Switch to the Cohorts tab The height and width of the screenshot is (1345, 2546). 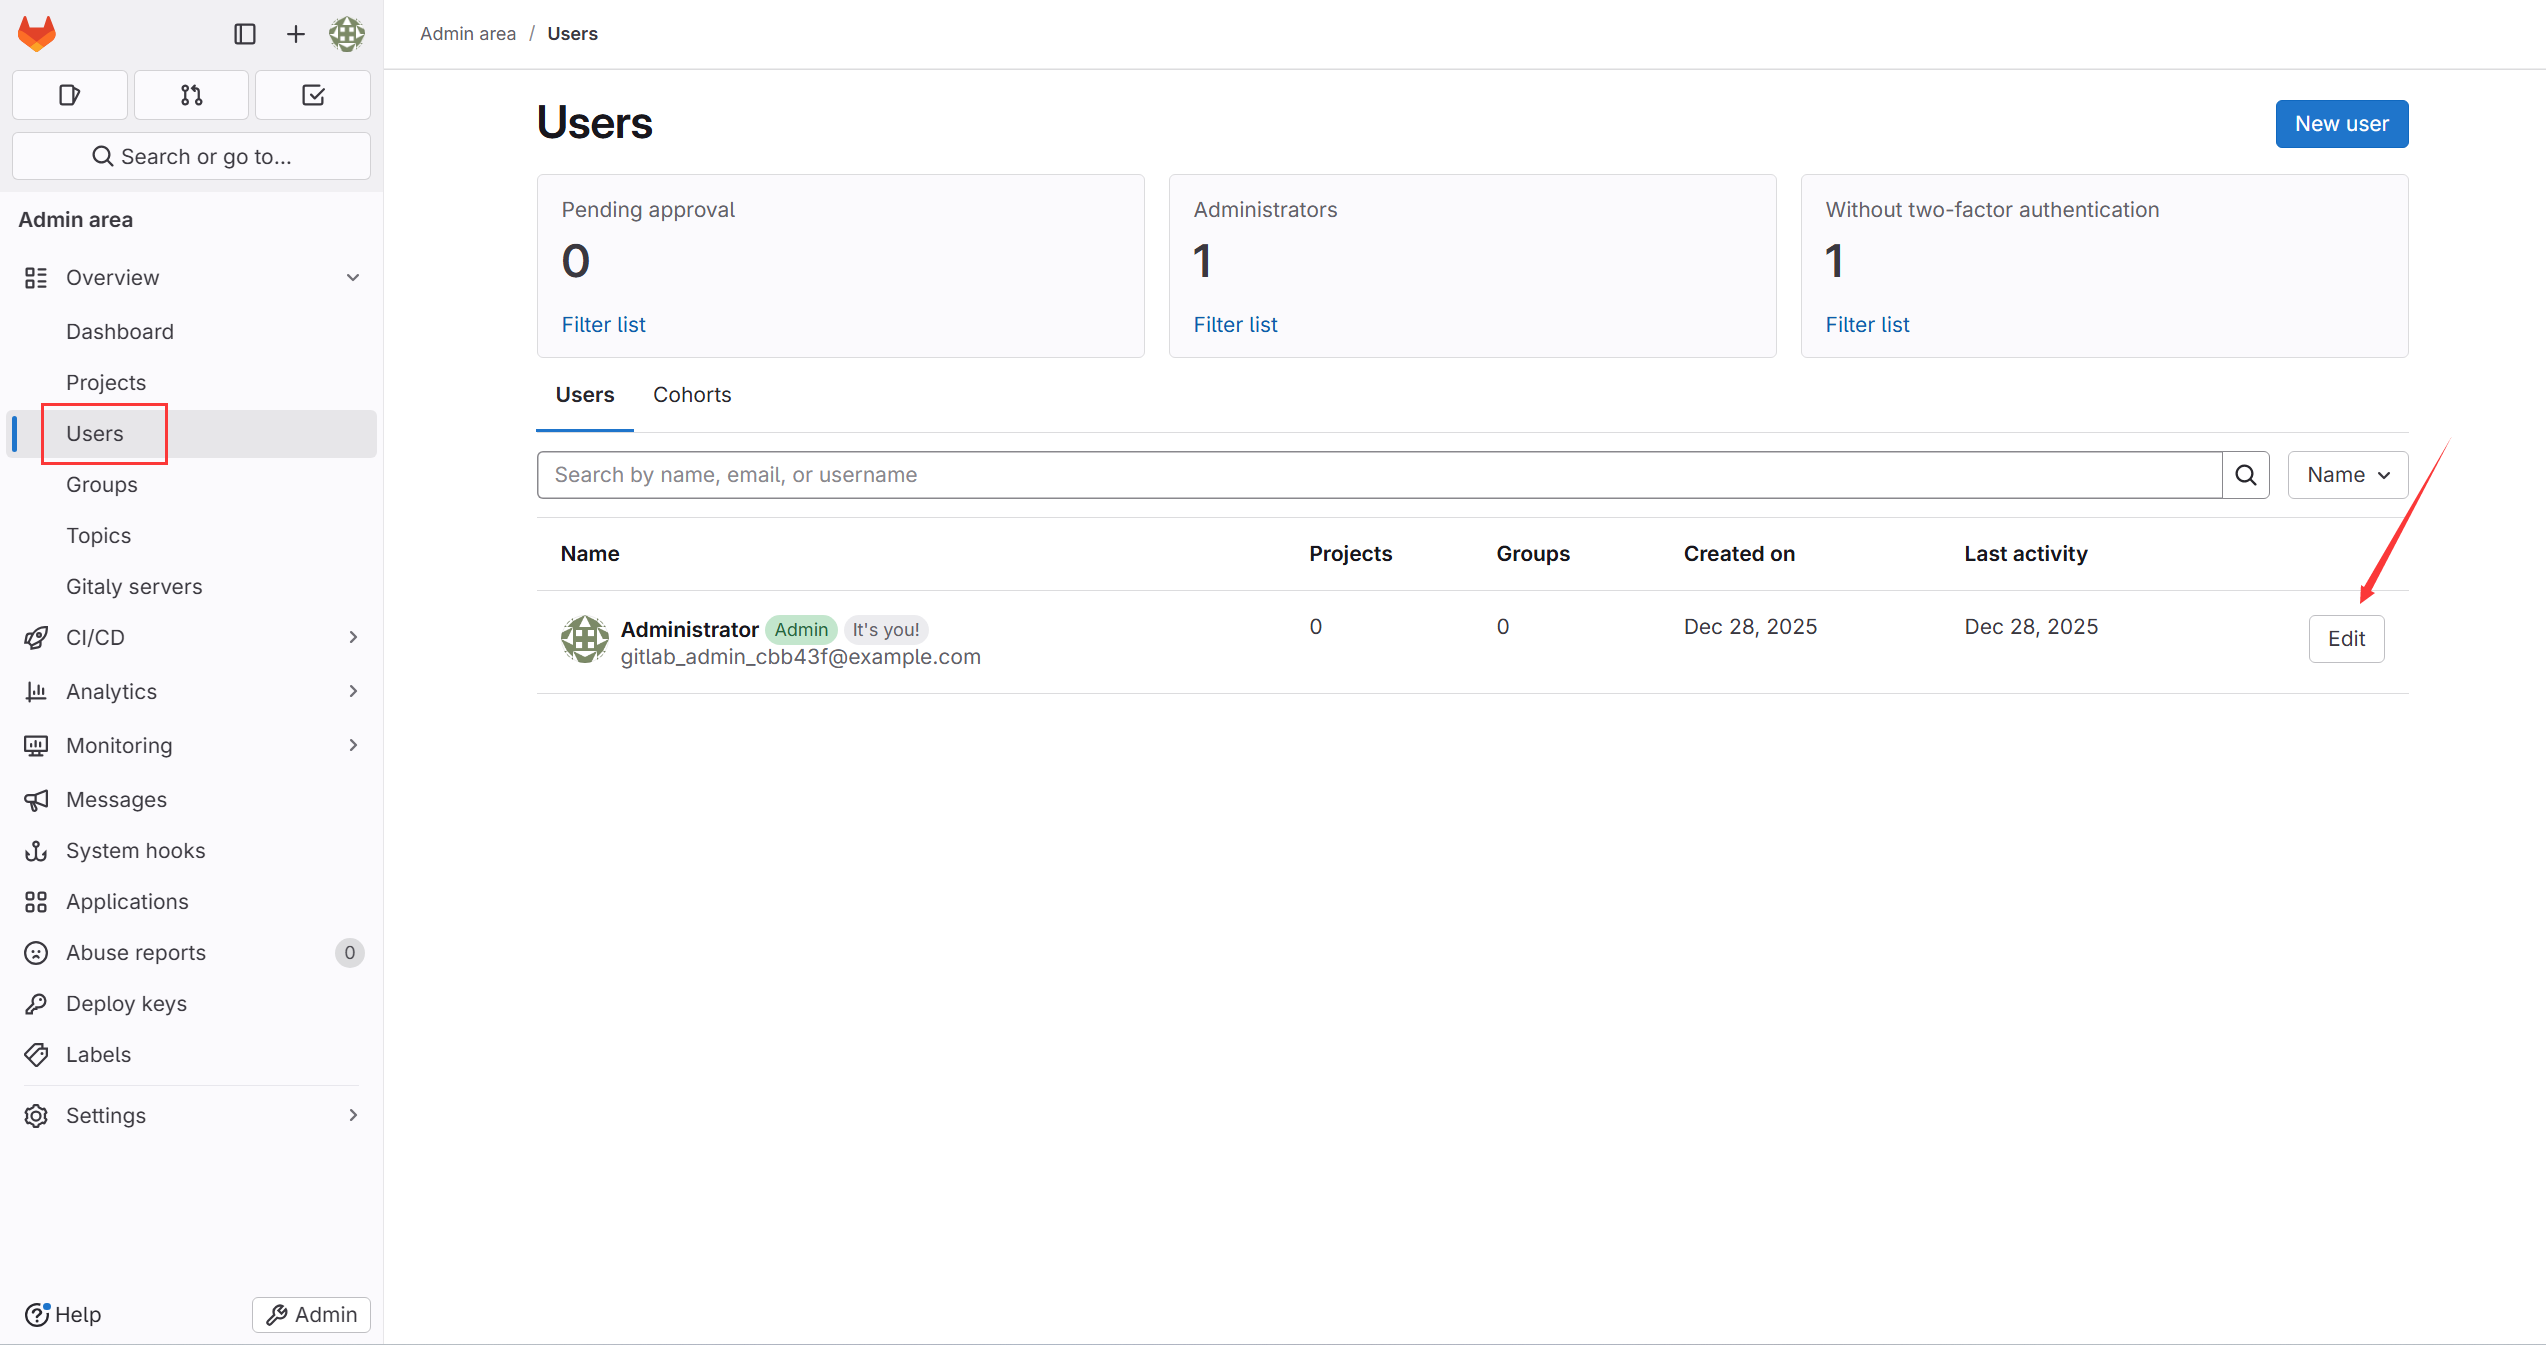(692, 395)
